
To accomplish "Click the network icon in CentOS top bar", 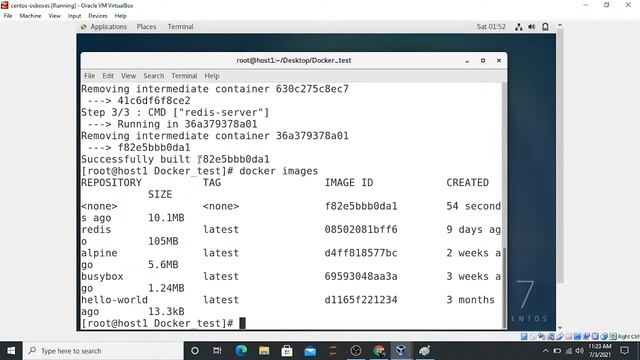I will (519, 27).
